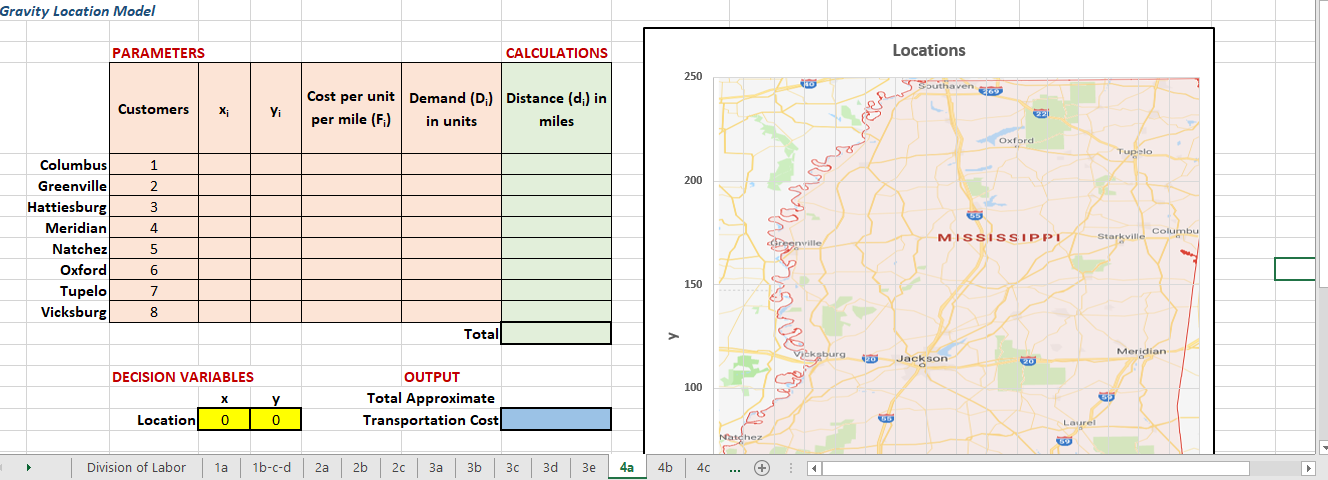
Task: Select the Demand (Di) in units header
Action: pyautogui.click(x=451, y=109)
